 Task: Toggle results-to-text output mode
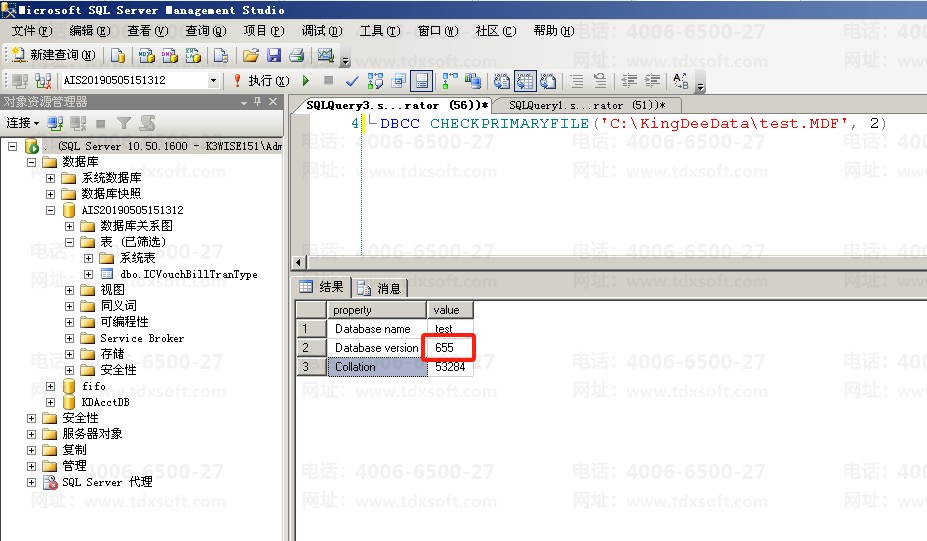(x=501, y=80)
